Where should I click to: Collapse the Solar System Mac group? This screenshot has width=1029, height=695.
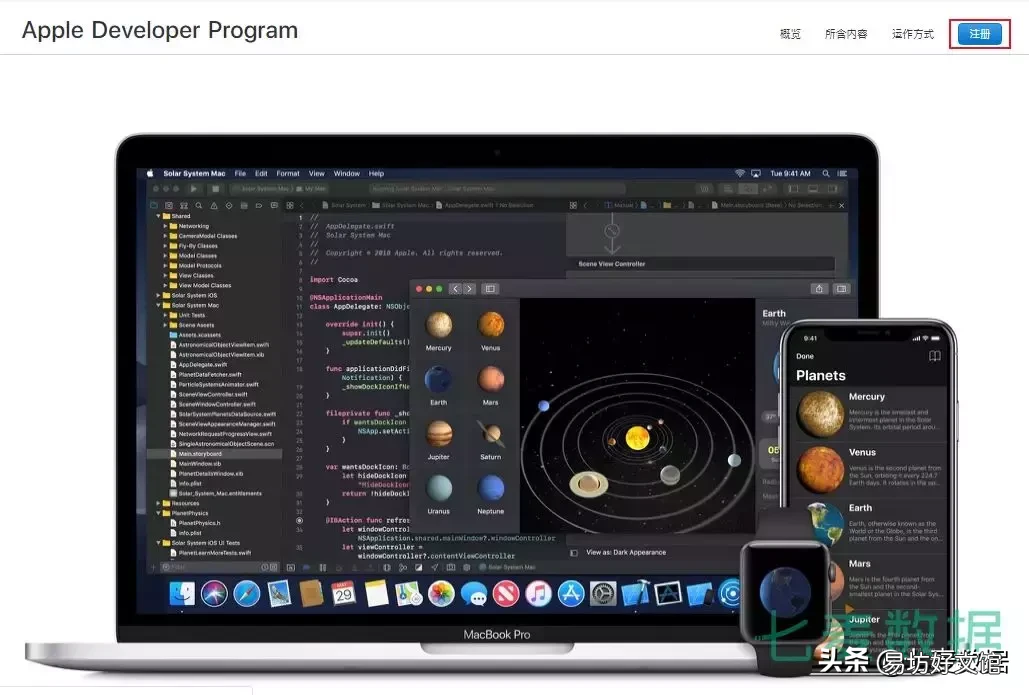point(158,305)
